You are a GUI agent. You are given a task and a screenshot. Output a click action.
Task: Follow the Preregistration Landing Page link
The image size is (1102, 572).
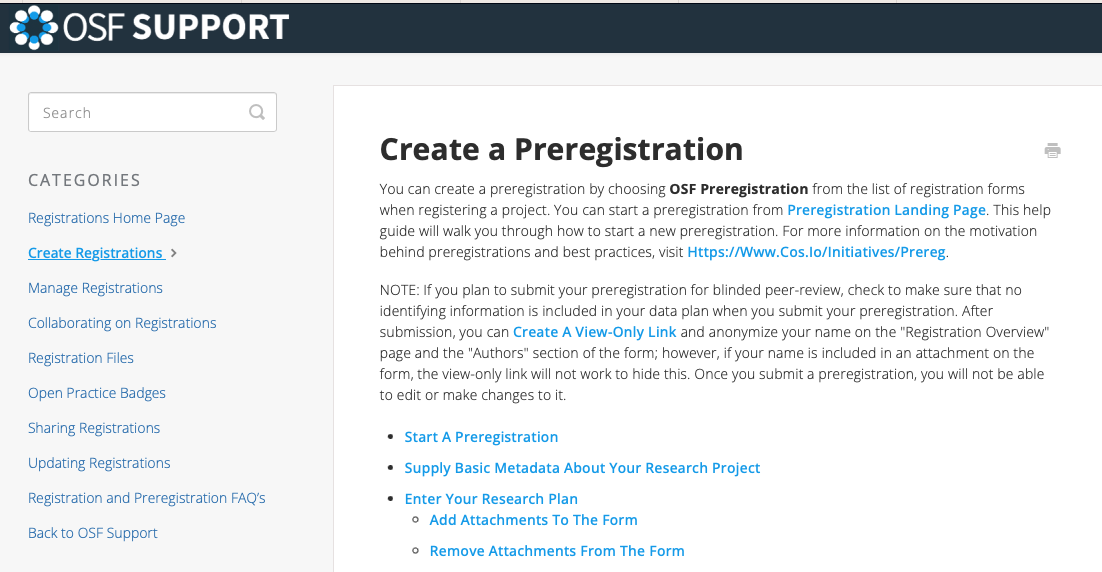886,210
